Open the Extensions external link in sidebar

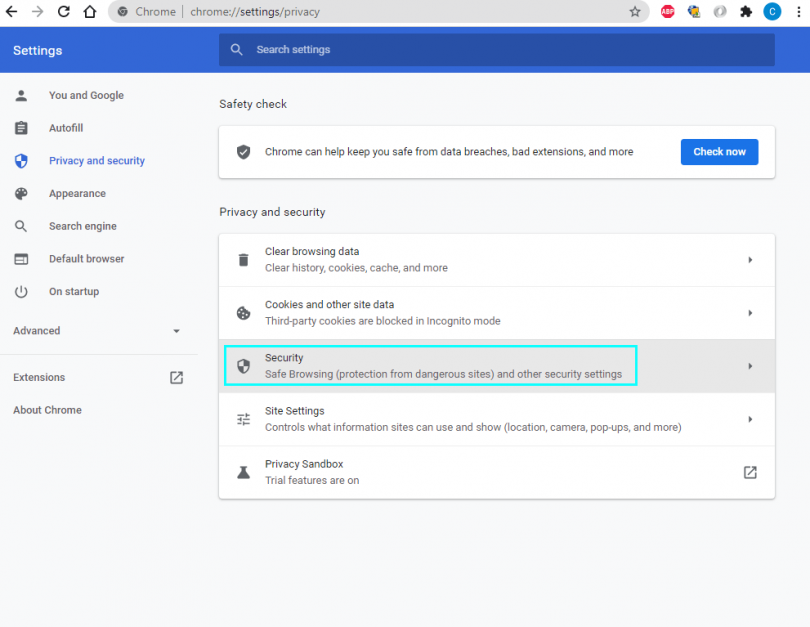[176, 378]
